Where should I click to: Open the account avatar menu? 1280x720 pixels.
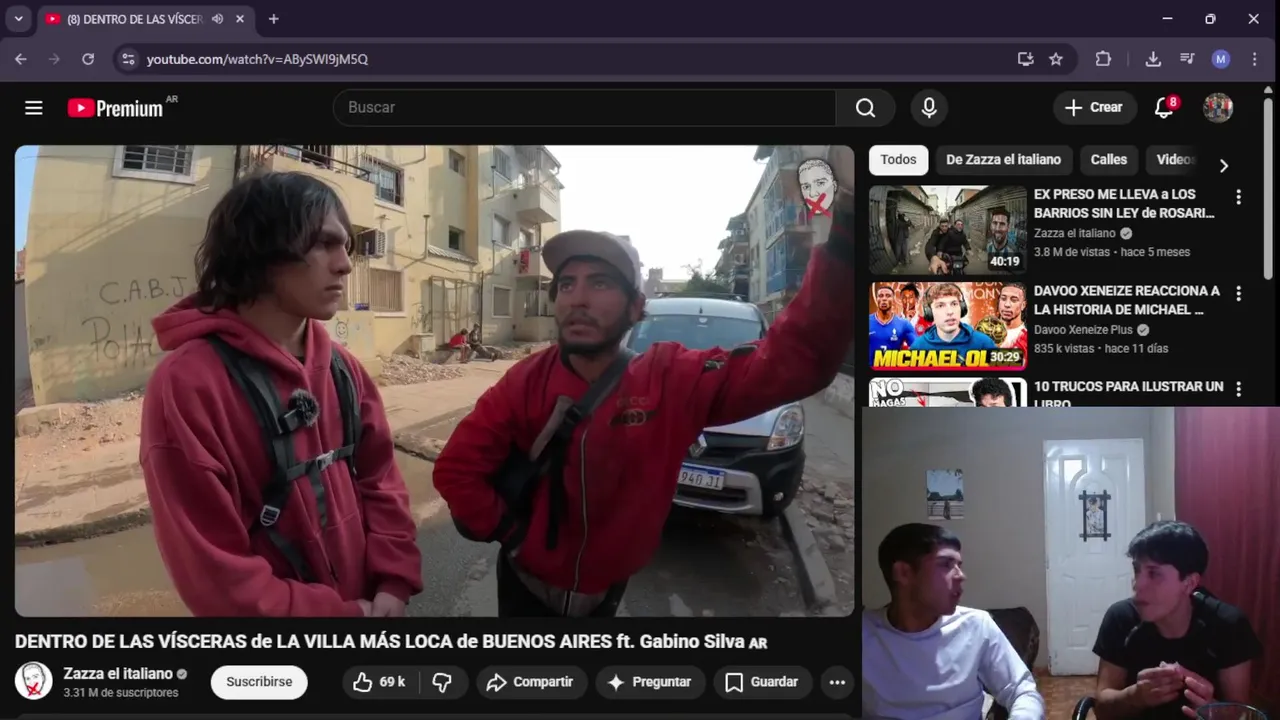1218,108
